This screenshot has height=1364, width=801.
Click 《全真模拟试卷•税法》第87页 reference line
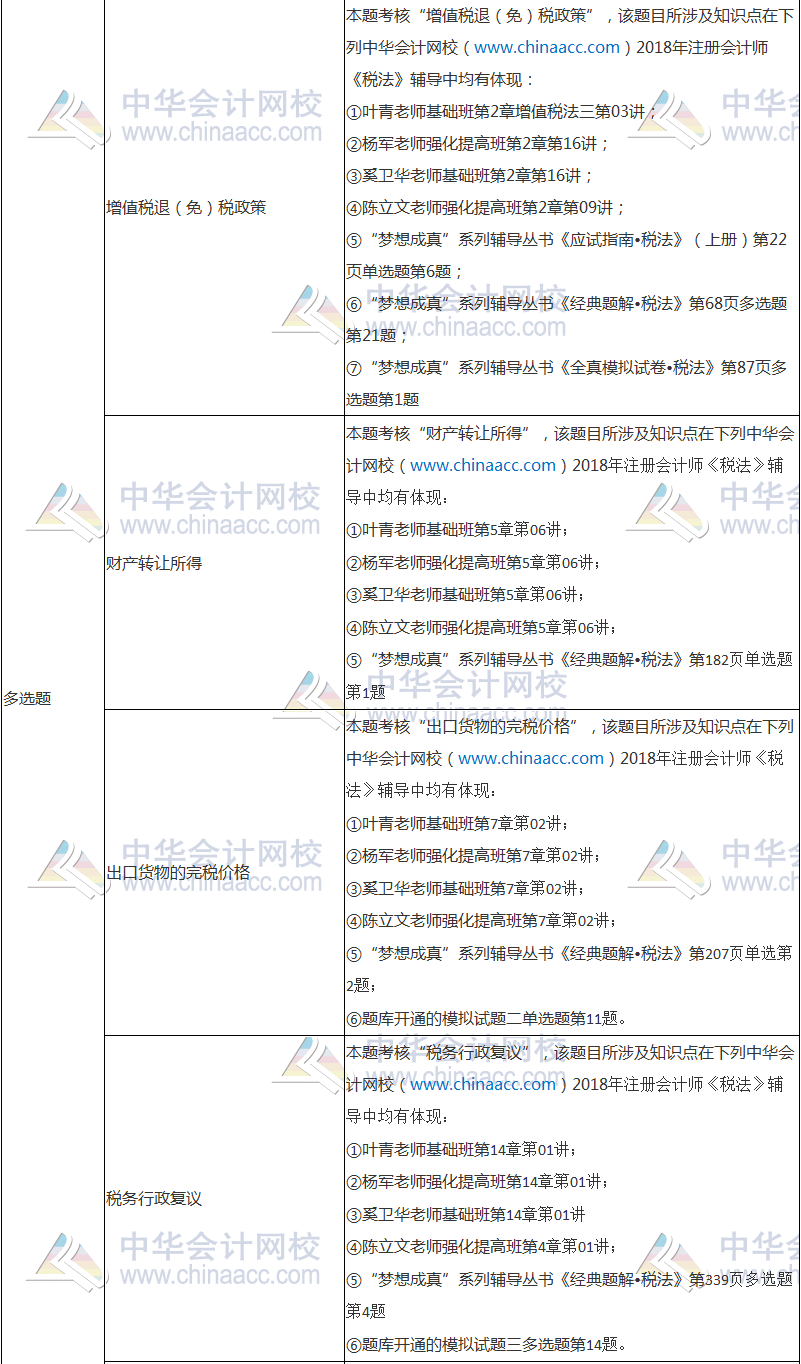(x=567, y=367)
